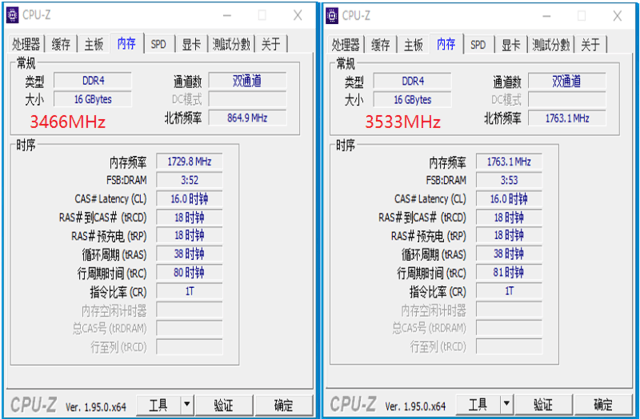Select 16 GBytes size value in right window

412,100
